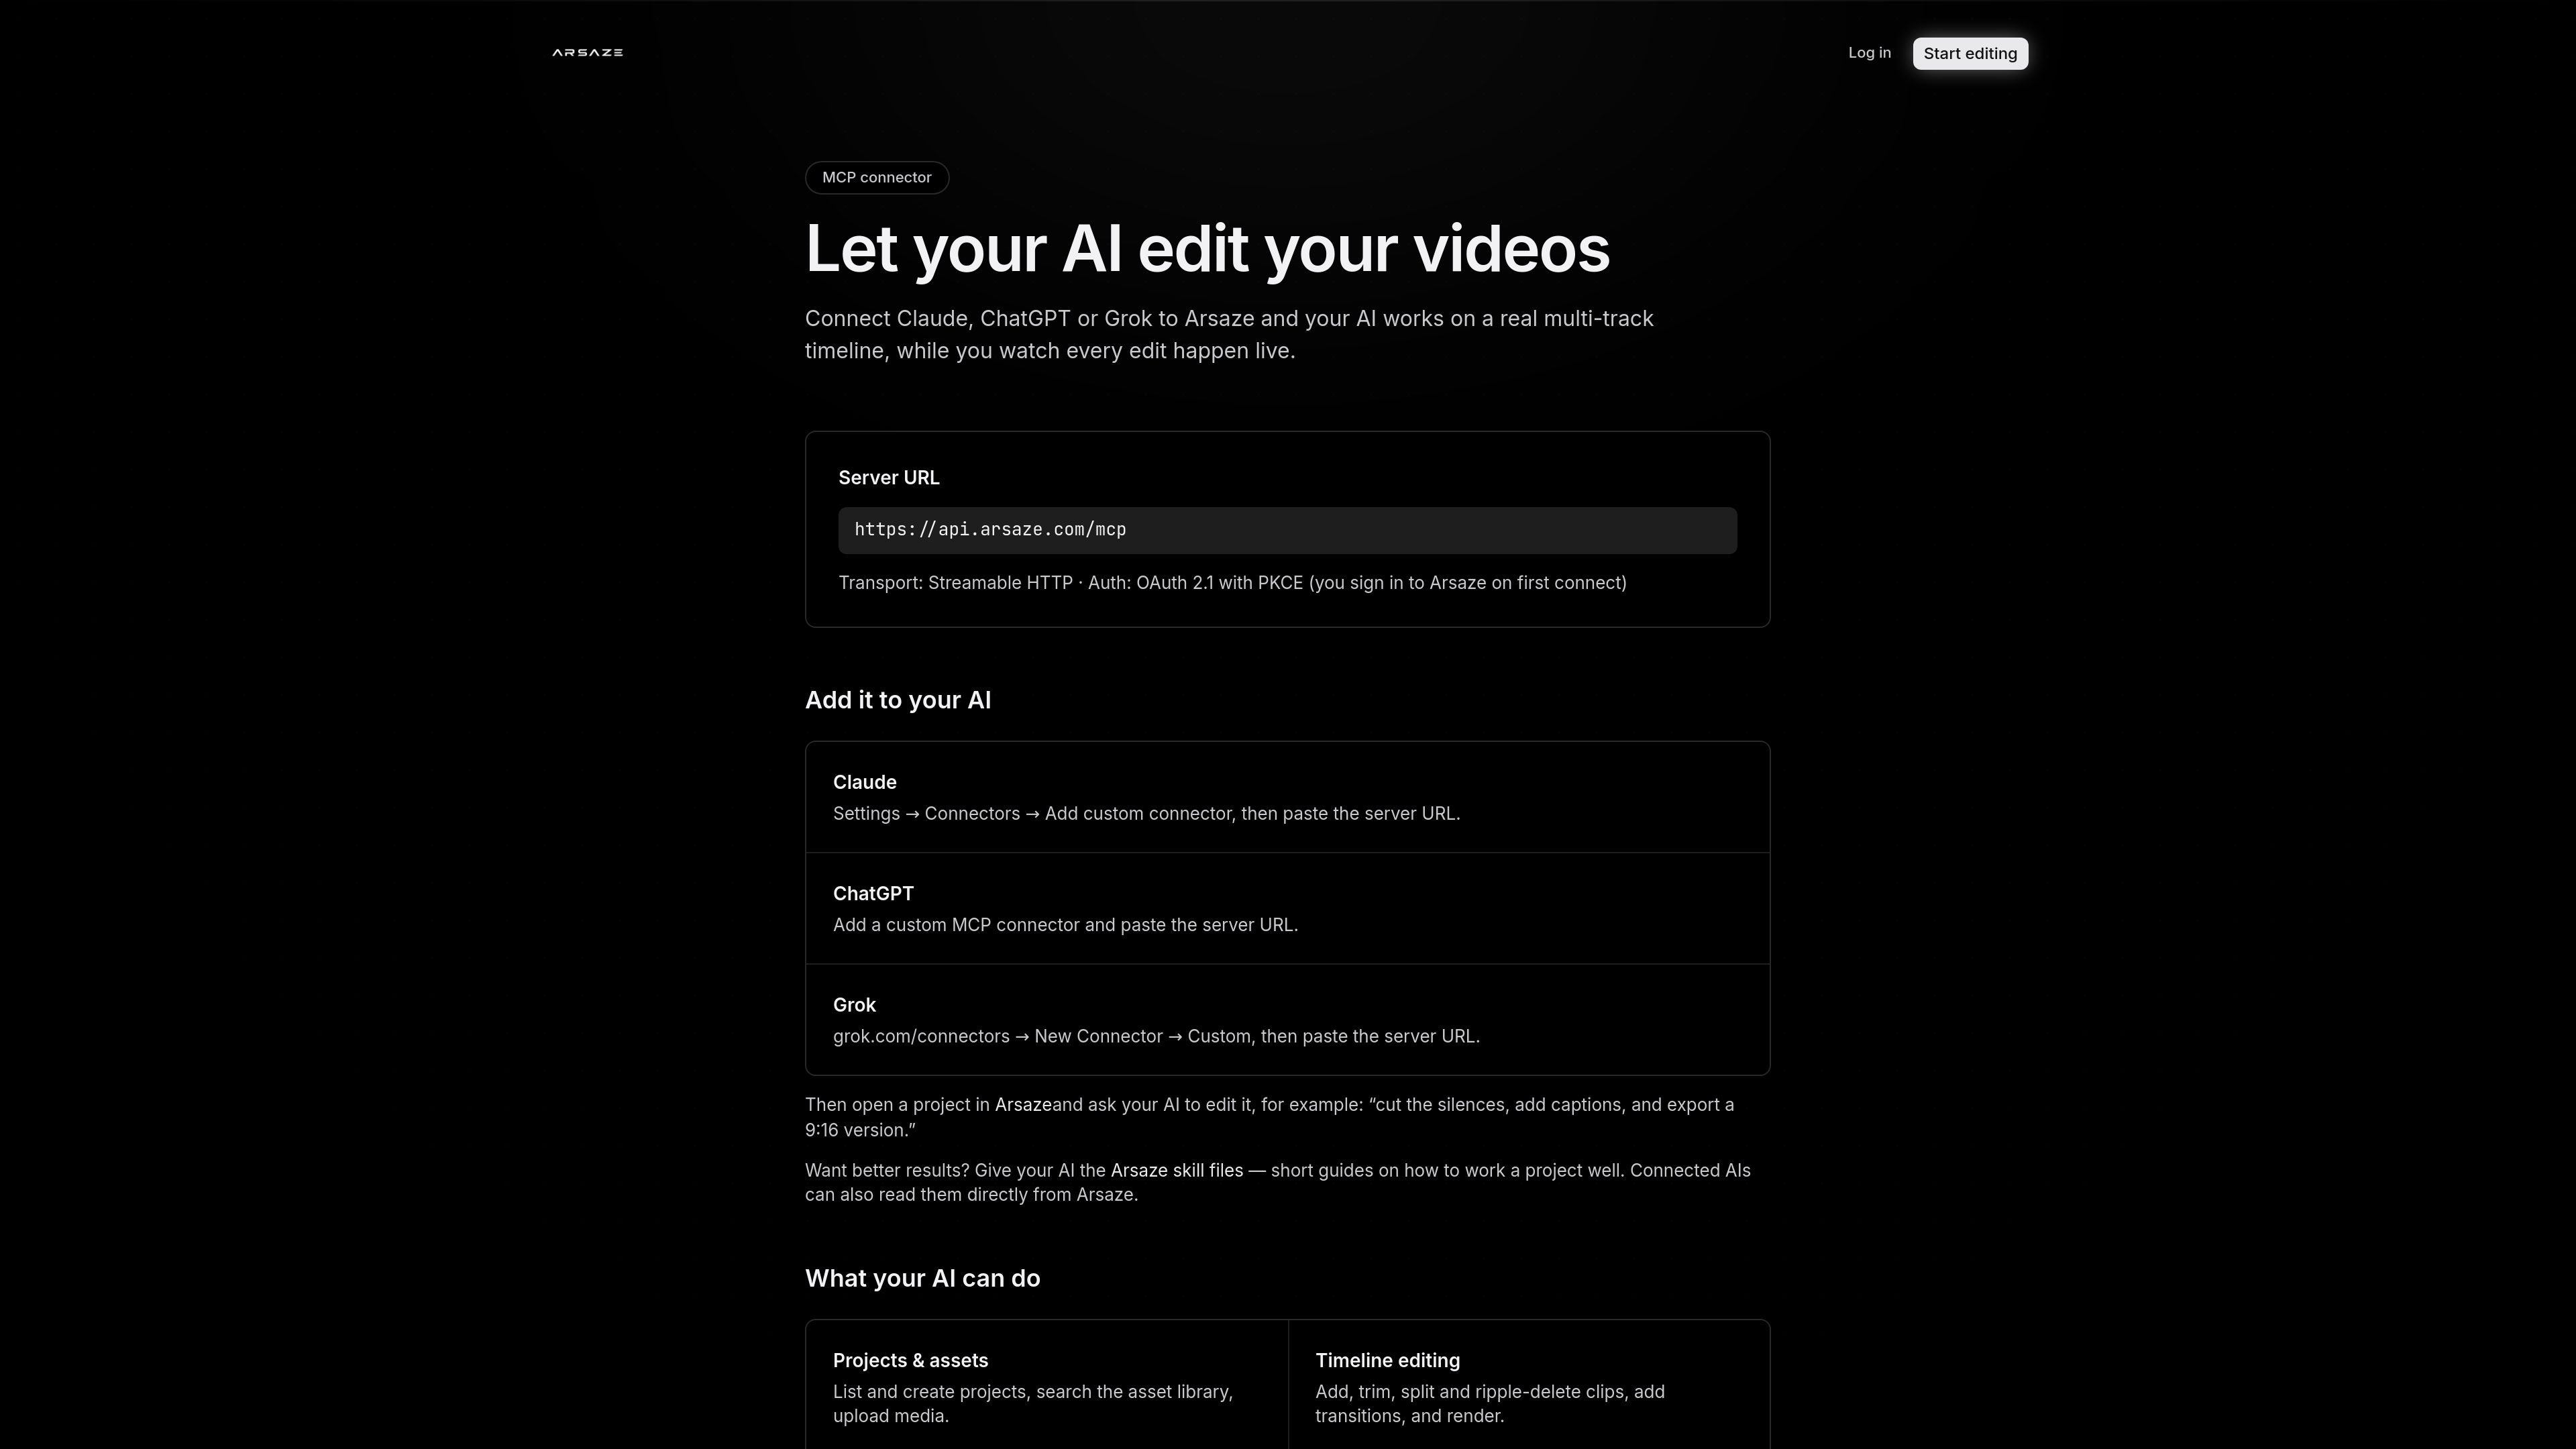Click 'Add a custom MCP connector' instruction
Screen dimensions: 2576x1449
tap(1065, 925)
